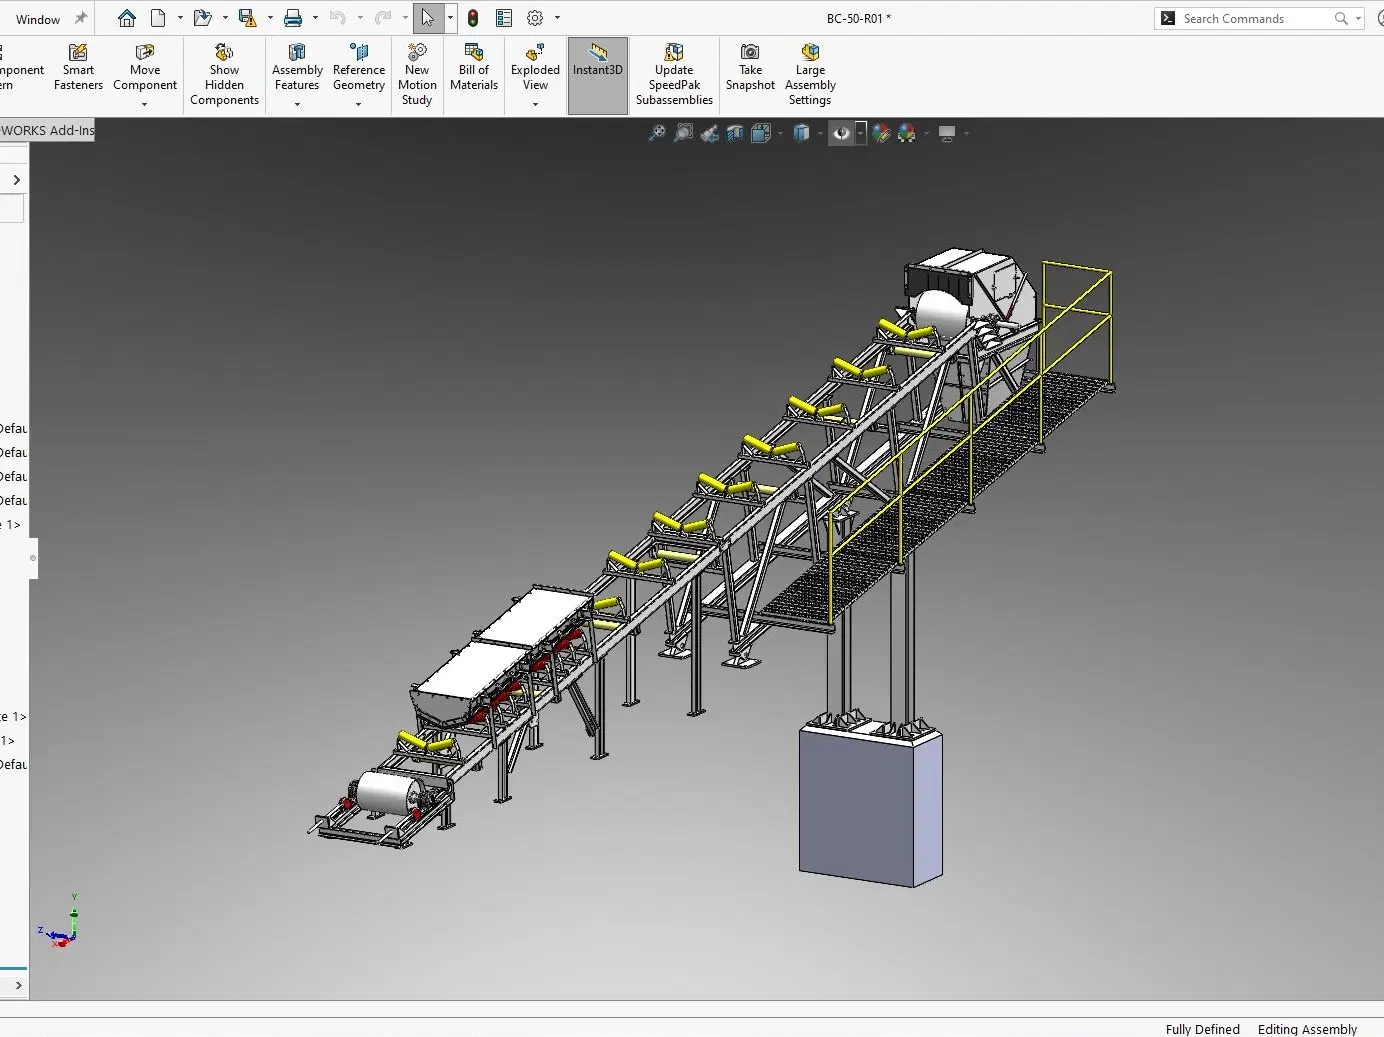Toggle the rebuild traffic light icon
This screenshot has width=1384, height=1037.
click(x=473, y=18)
